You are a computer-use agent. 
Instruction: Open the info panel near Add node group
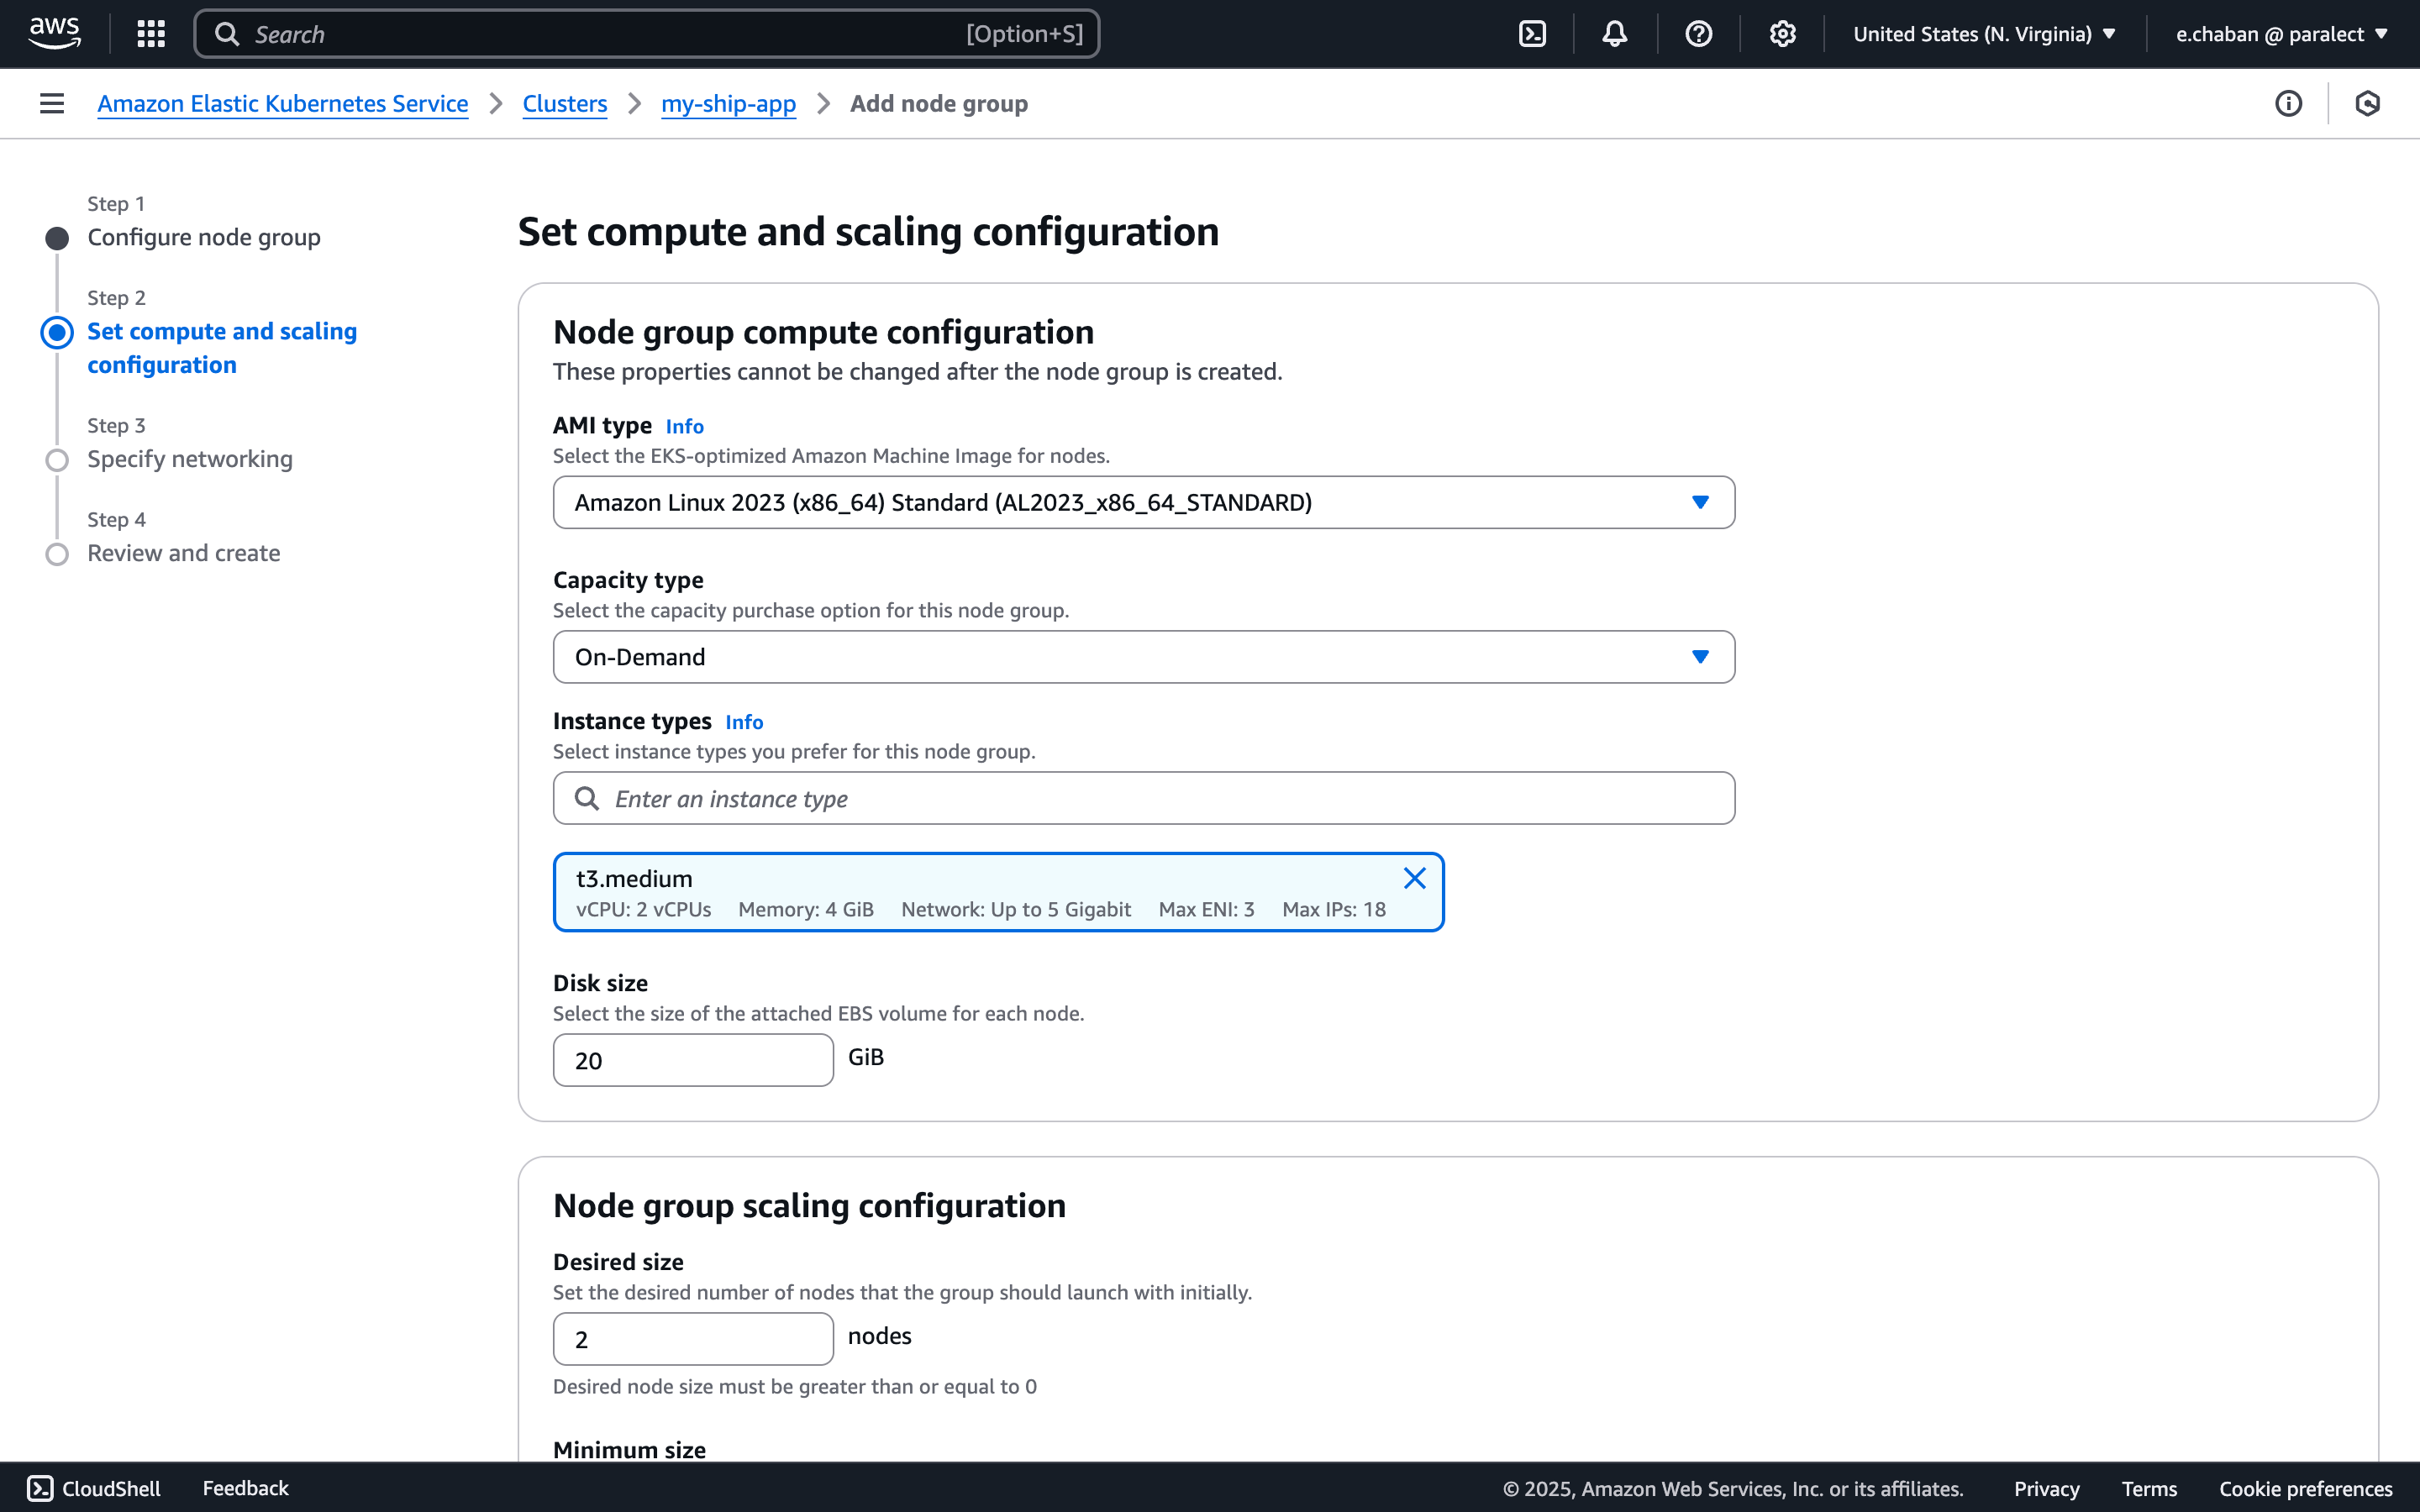2288,103
